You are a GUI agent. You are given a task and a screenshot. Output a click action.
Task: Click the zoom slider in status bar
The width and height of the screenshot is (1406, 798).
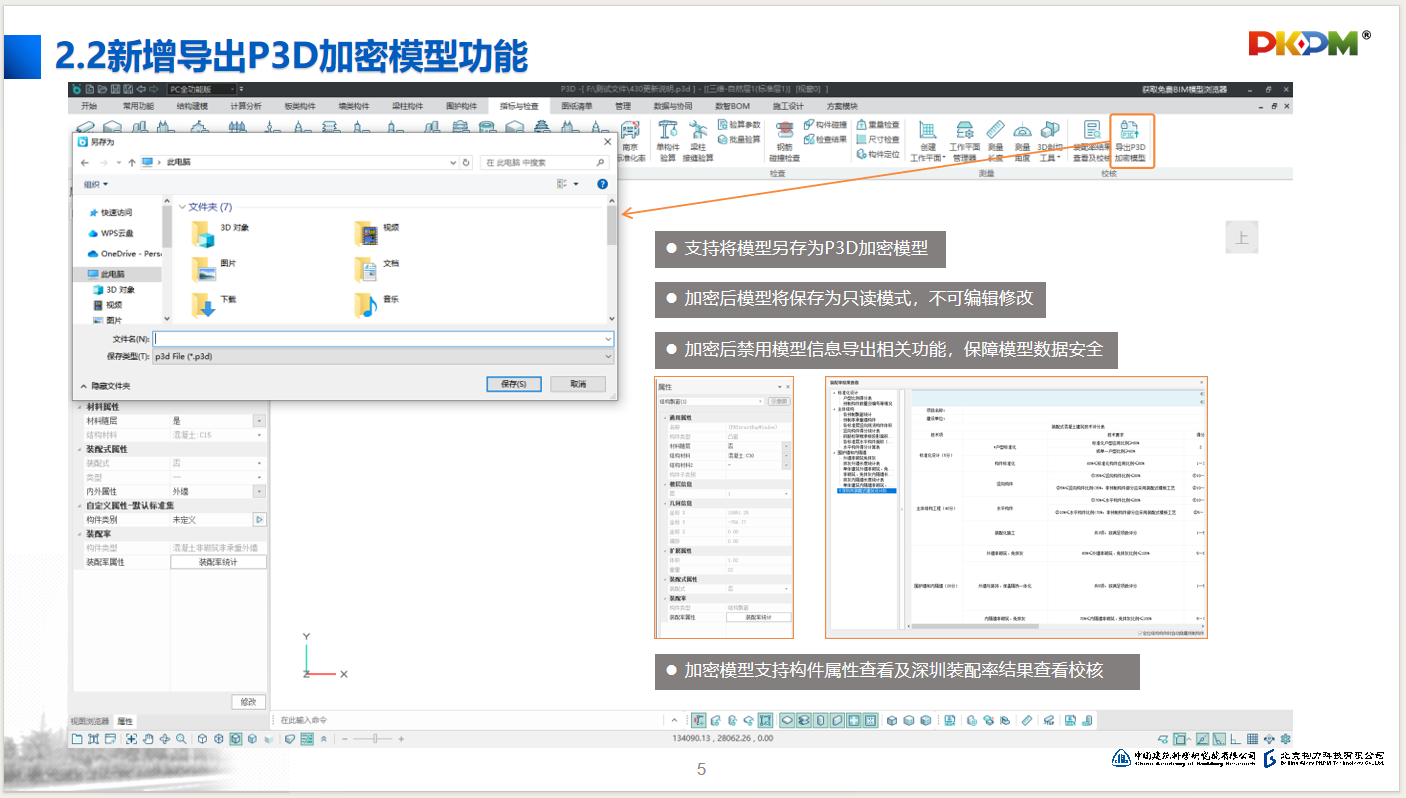[375, 738]
